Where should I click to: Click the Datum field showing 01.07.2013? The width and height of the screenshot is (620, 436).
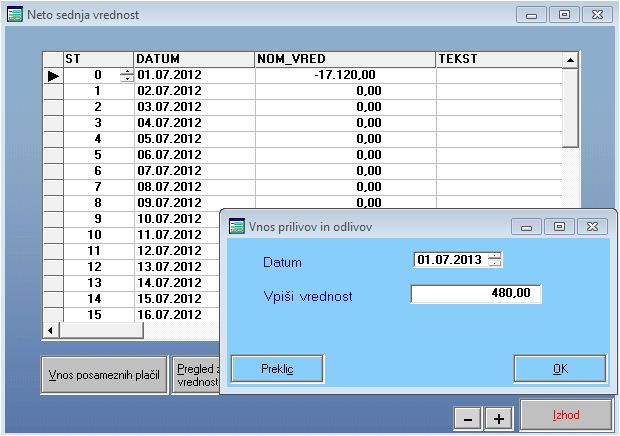449,260
